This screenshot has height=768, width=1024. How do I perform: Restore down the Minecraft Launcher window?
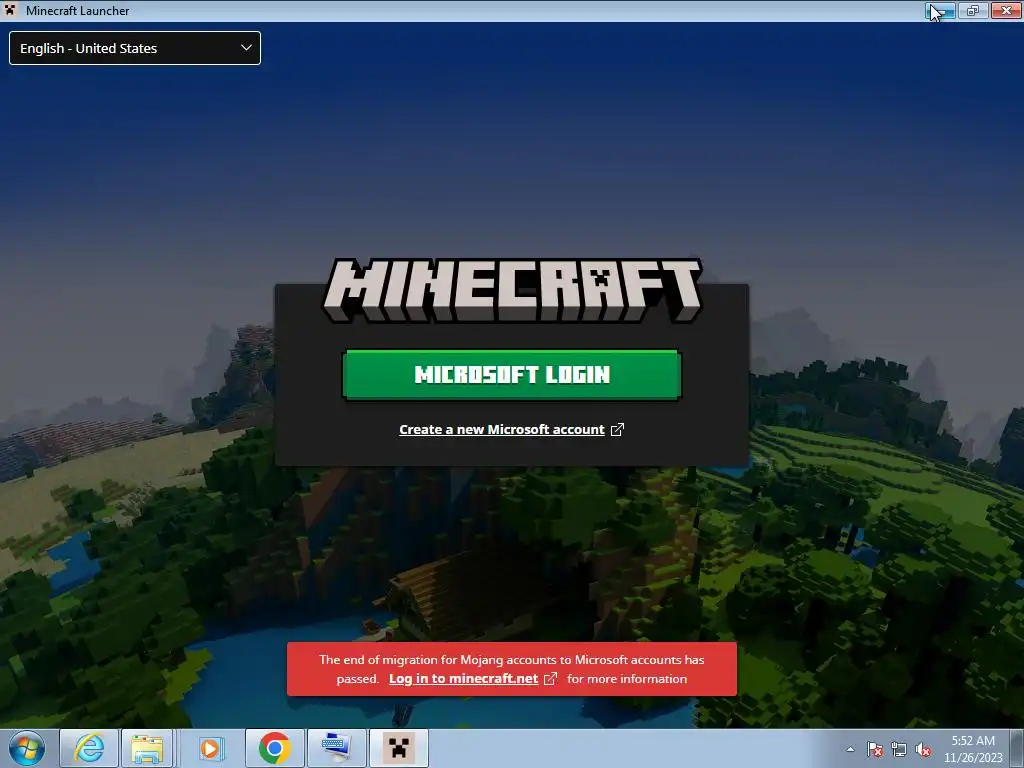(973, 10)
